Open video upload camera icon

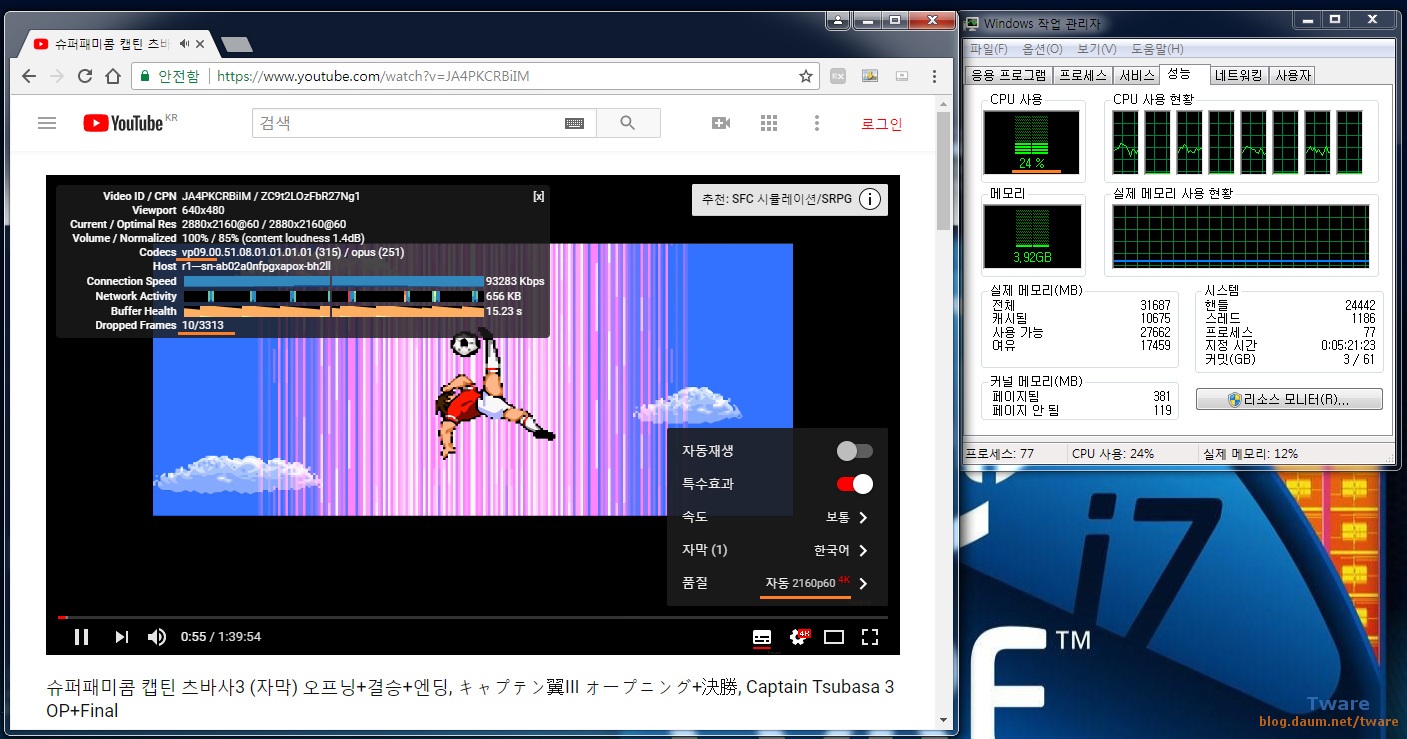coord(721,123)
